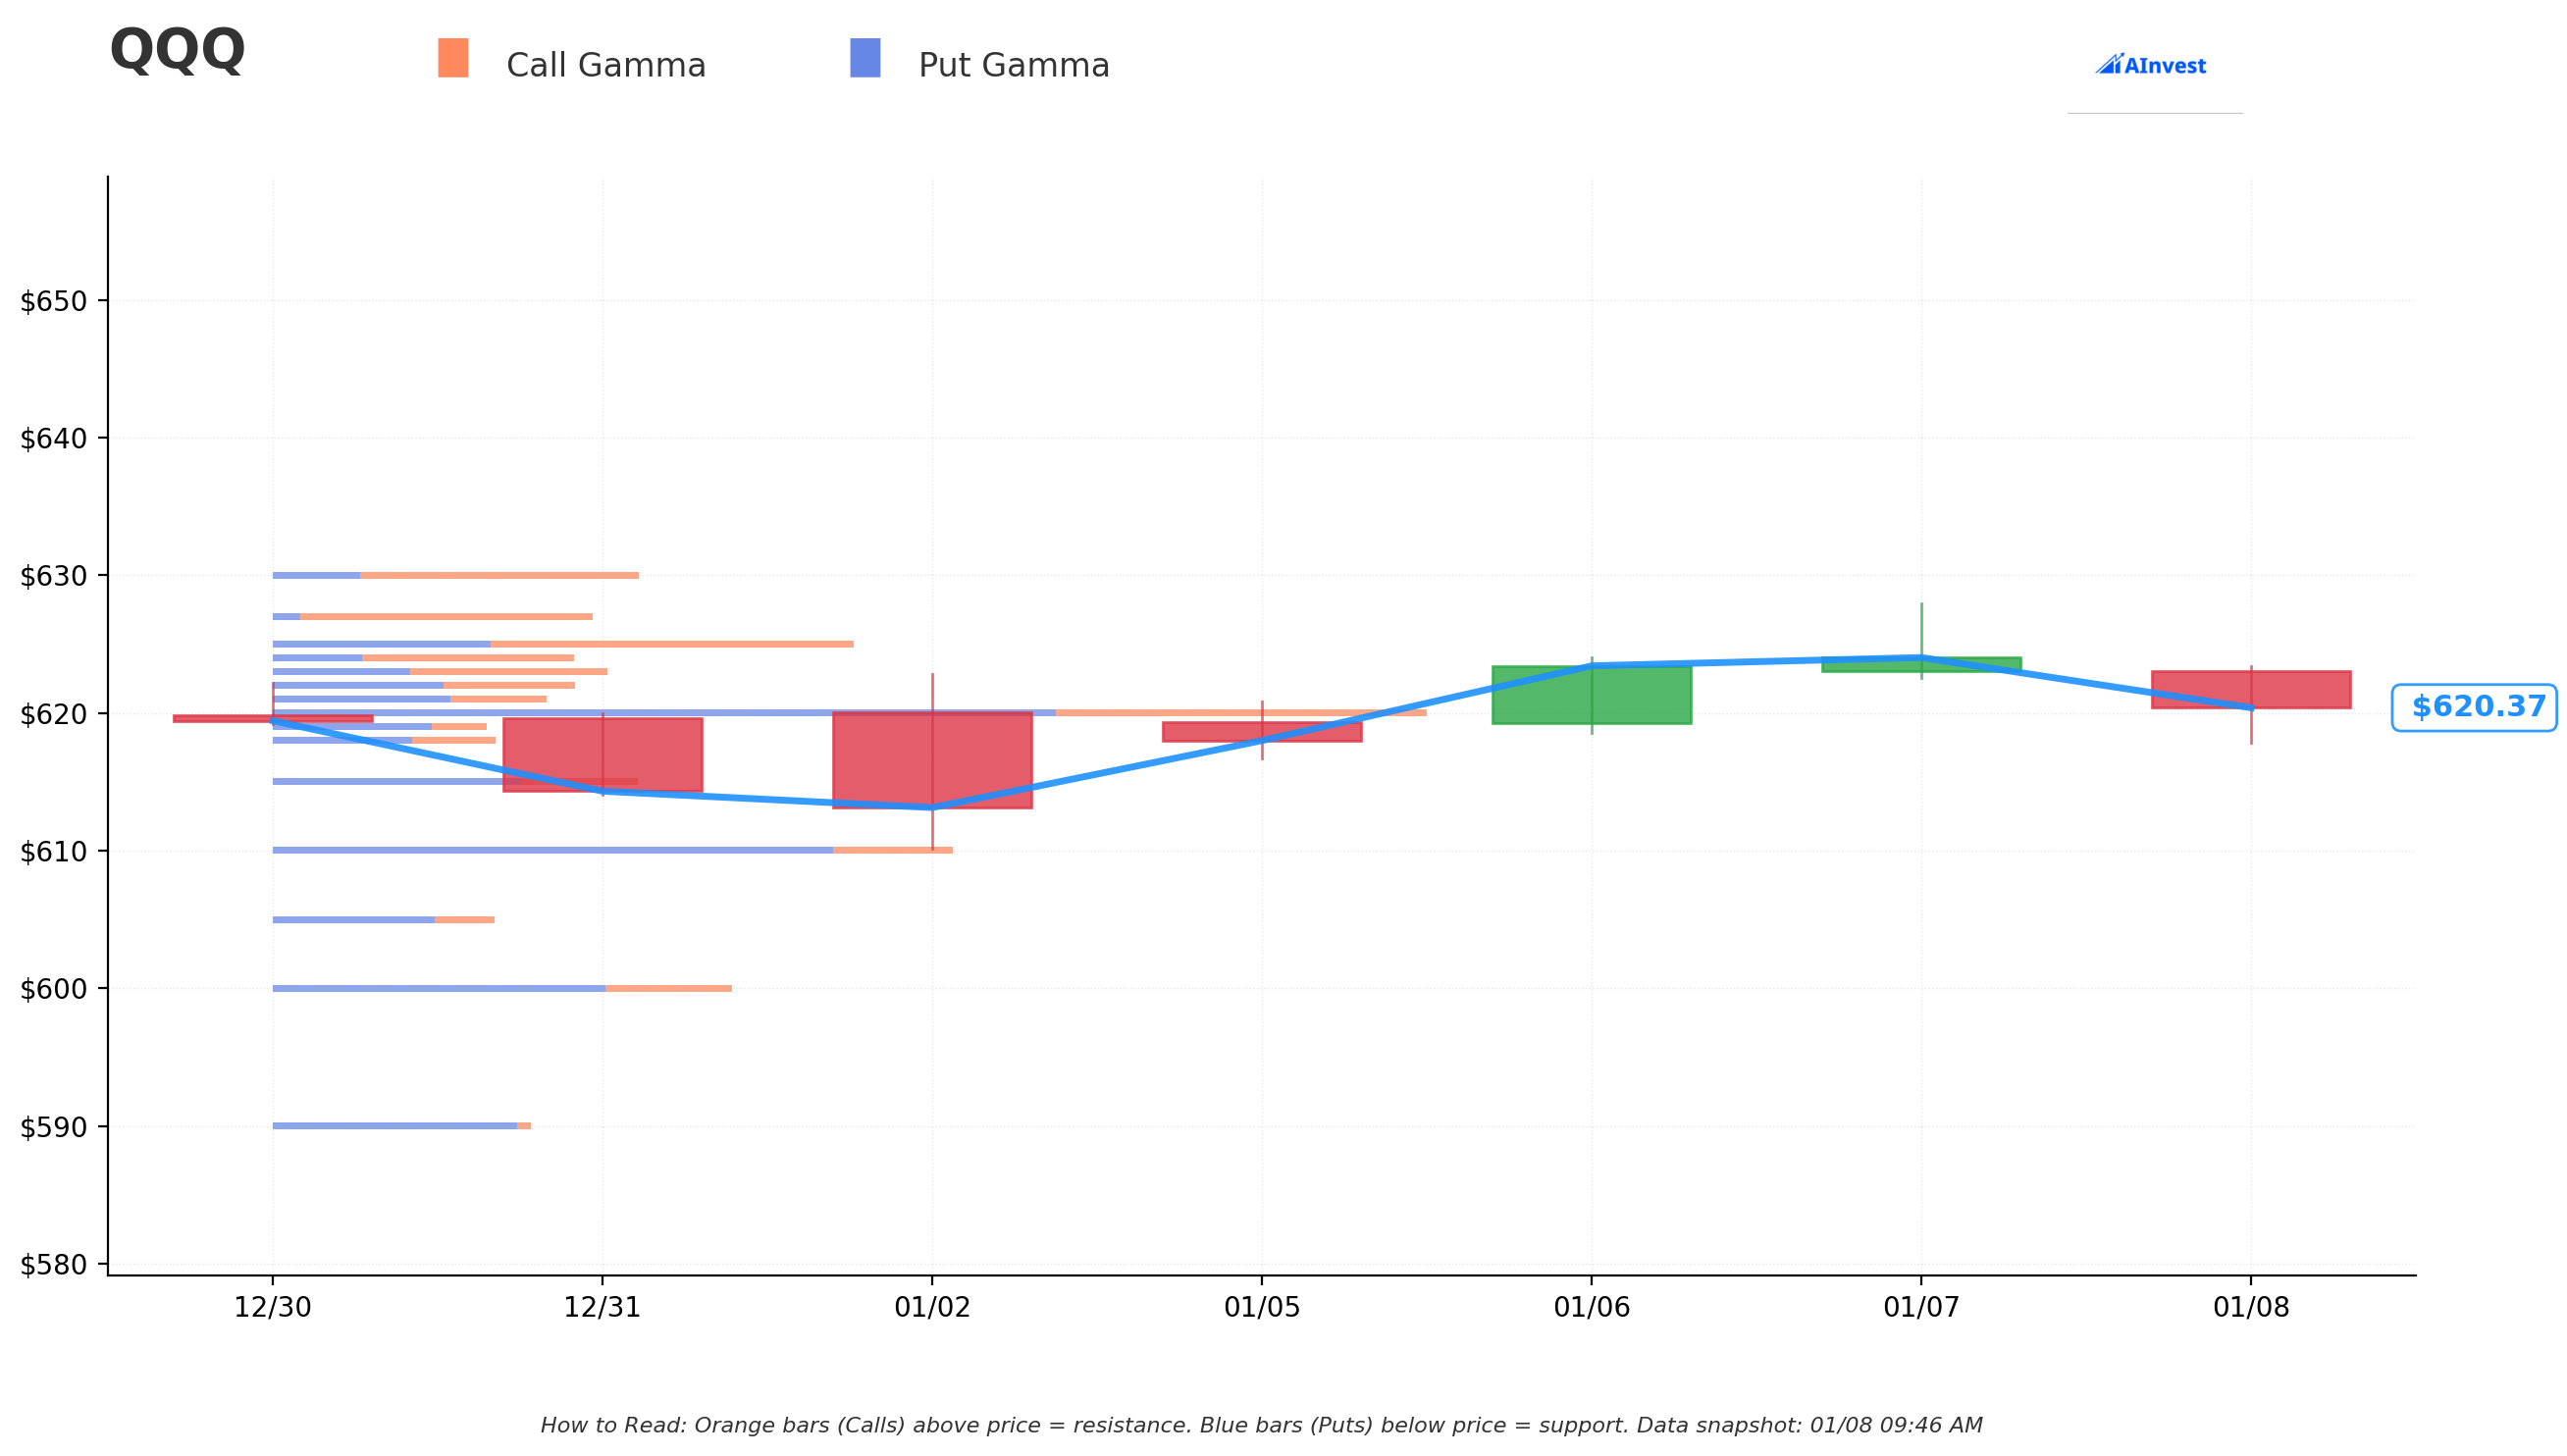Click the How to Read footnote text
This screenshot has height=1456, width=2567.
[1261, 1426]
